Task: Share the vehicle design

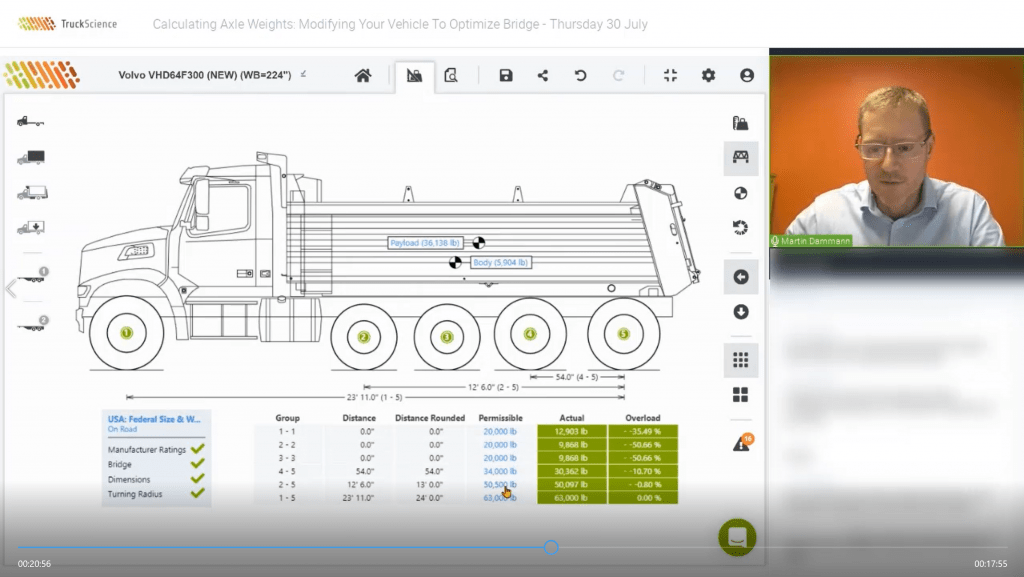Action: 543,75
